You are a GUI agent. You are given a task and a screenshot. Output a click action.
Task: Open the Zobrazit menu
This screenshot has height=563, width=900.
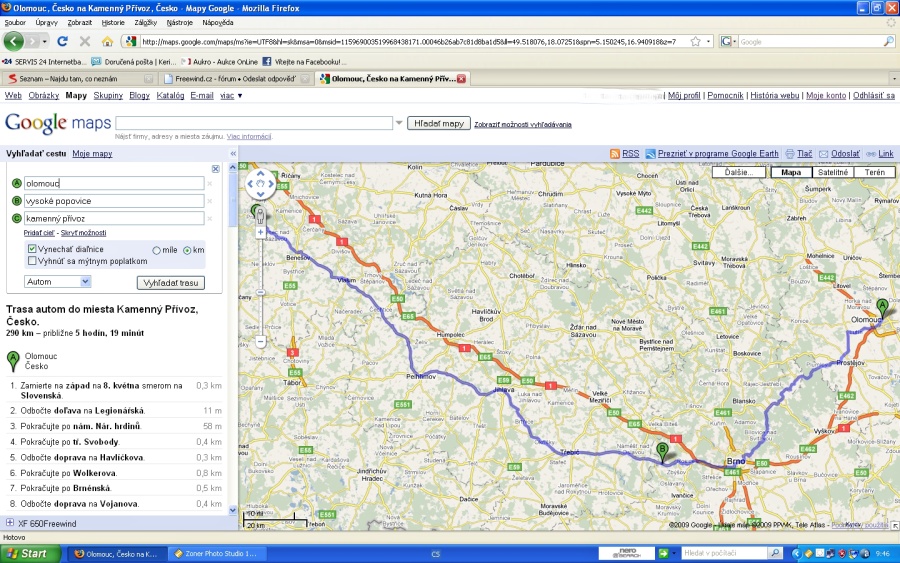tap(79, 22)
